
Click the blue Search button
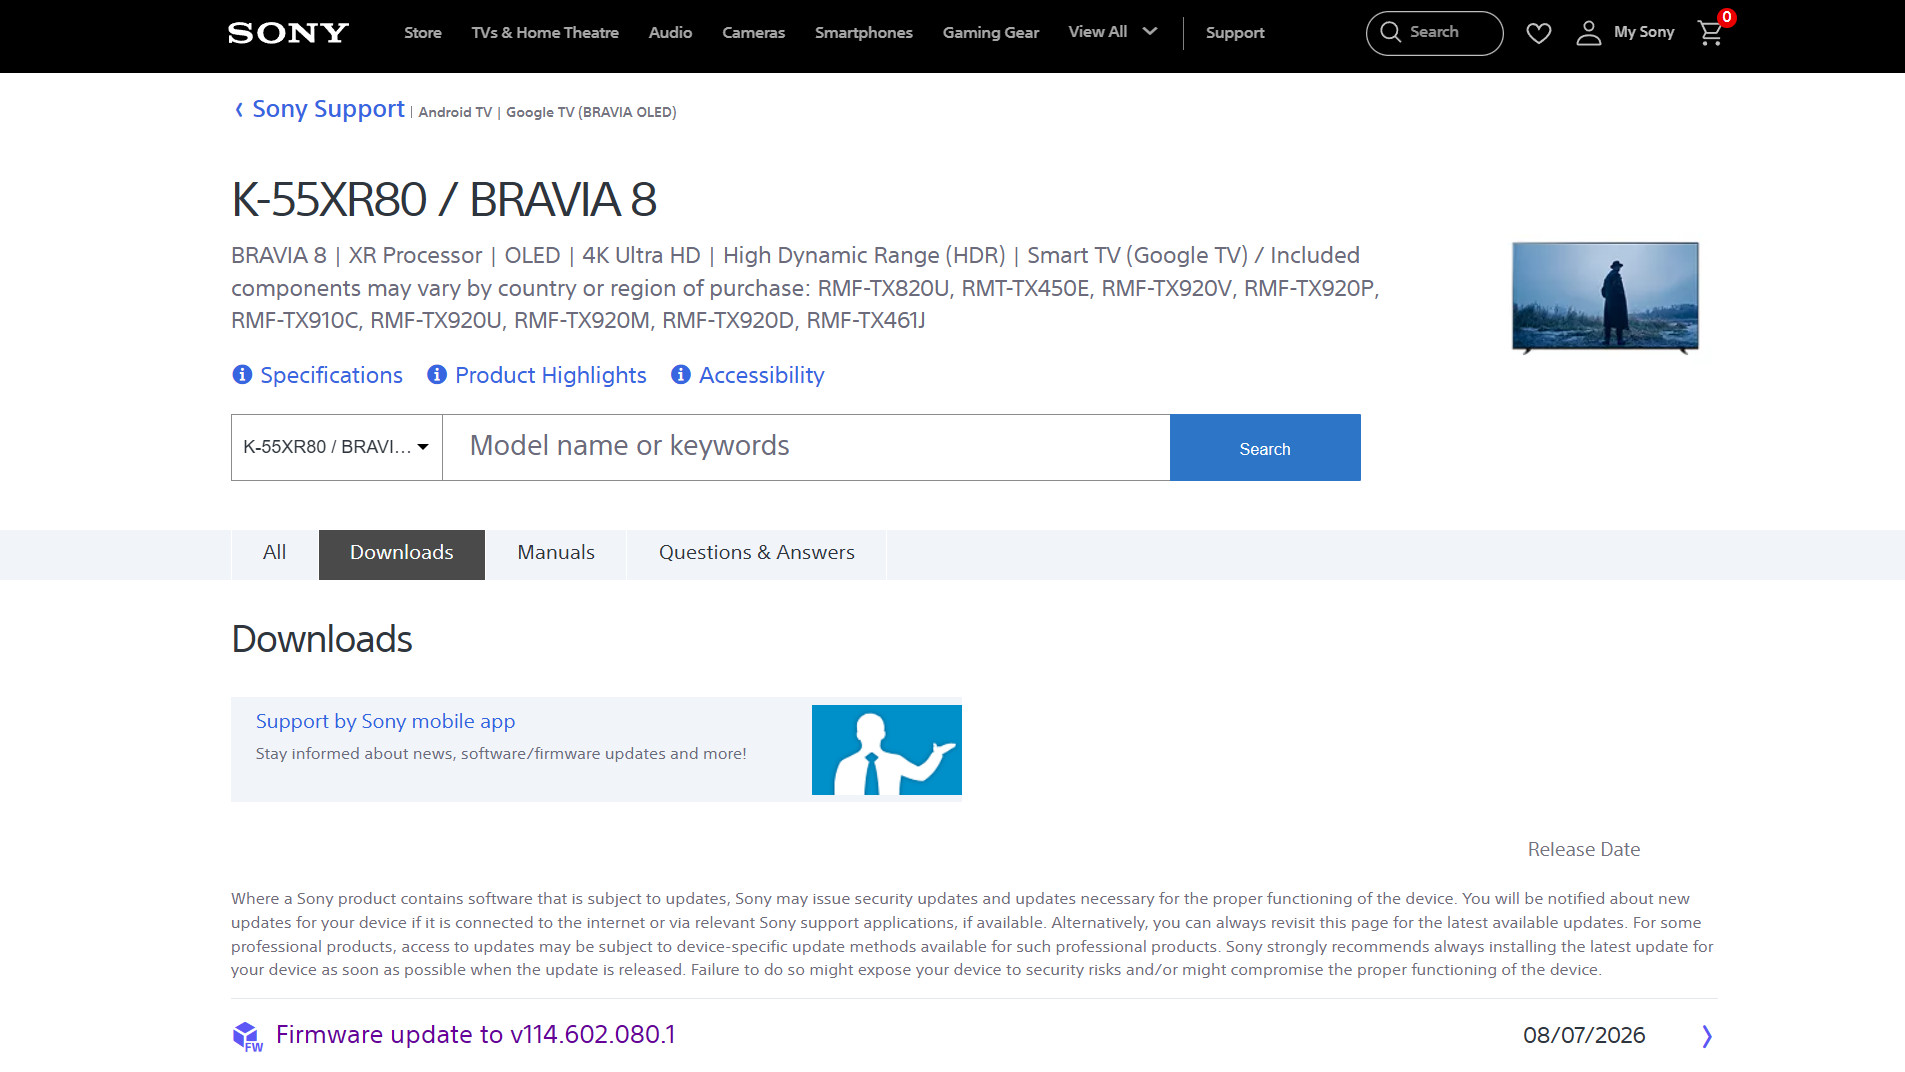(1265, 448)
